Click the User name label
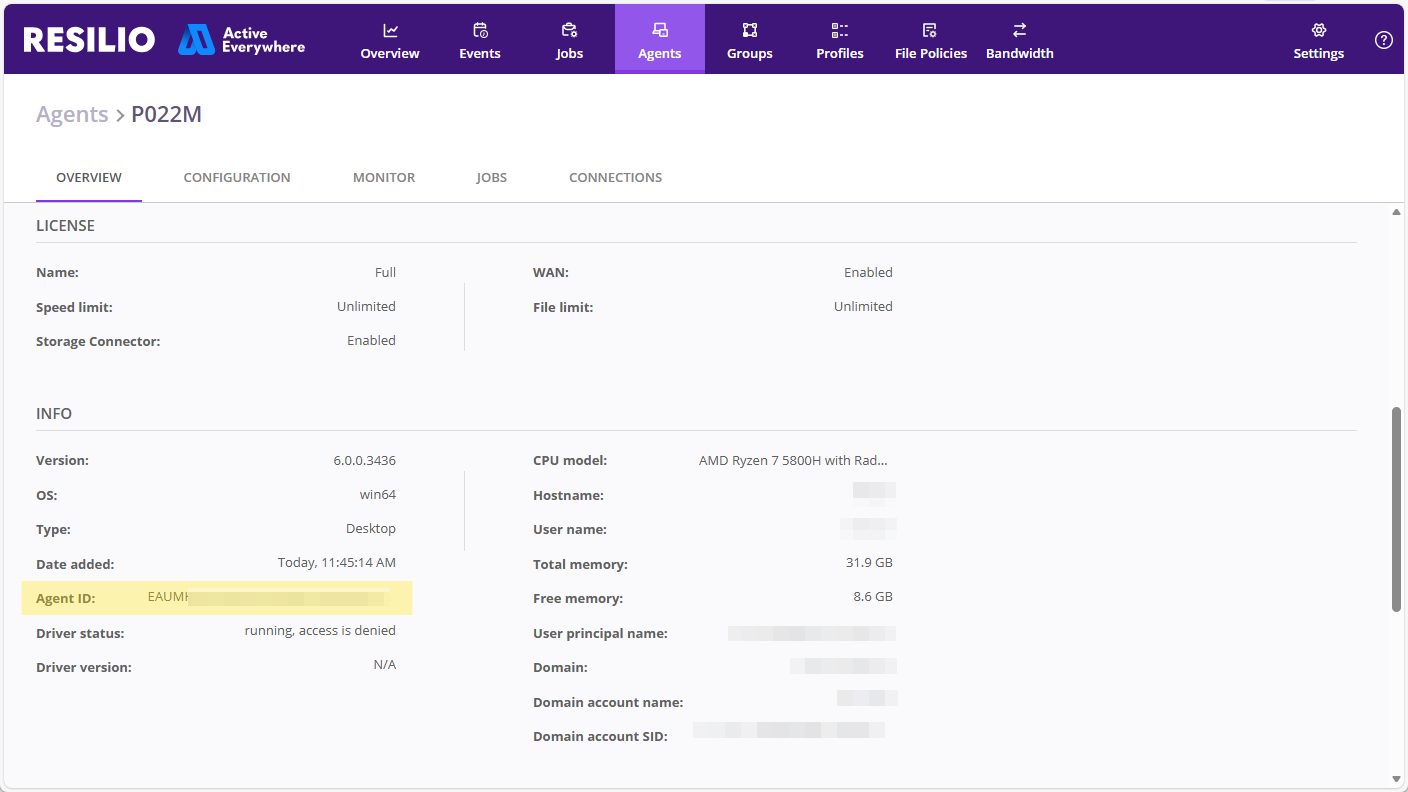The height and width of the screenshot is (792, 1408). [570, 529]
